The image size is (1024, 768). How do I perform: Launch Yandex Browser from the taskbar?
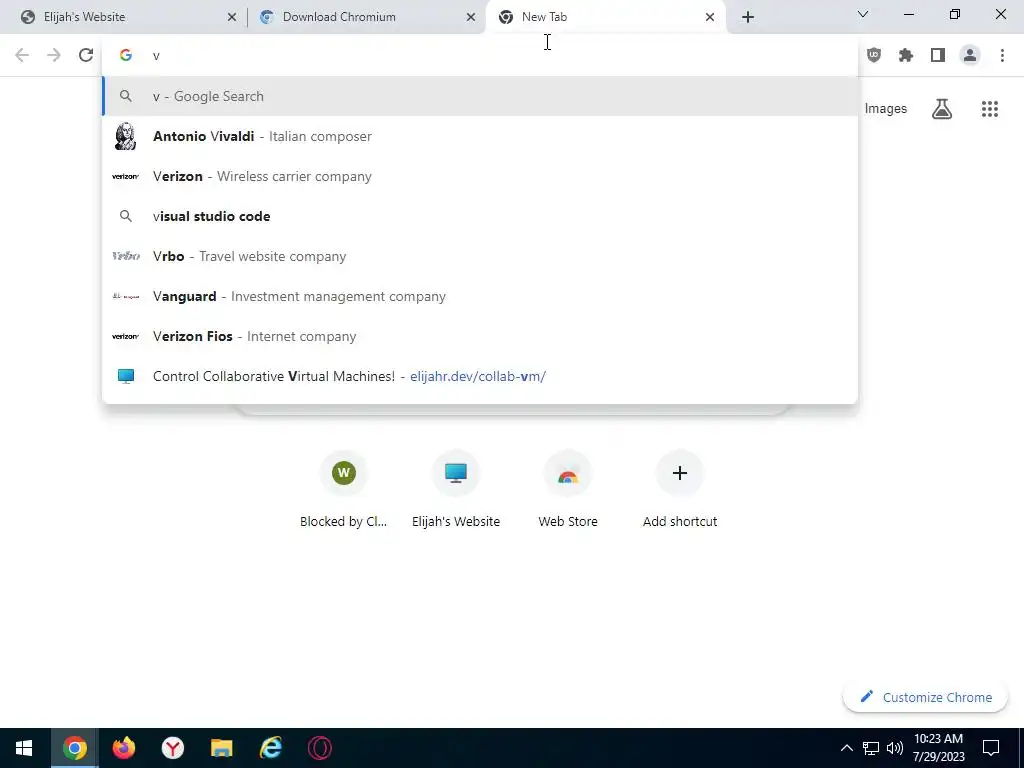pyautogui.click(x=172, y=748)
